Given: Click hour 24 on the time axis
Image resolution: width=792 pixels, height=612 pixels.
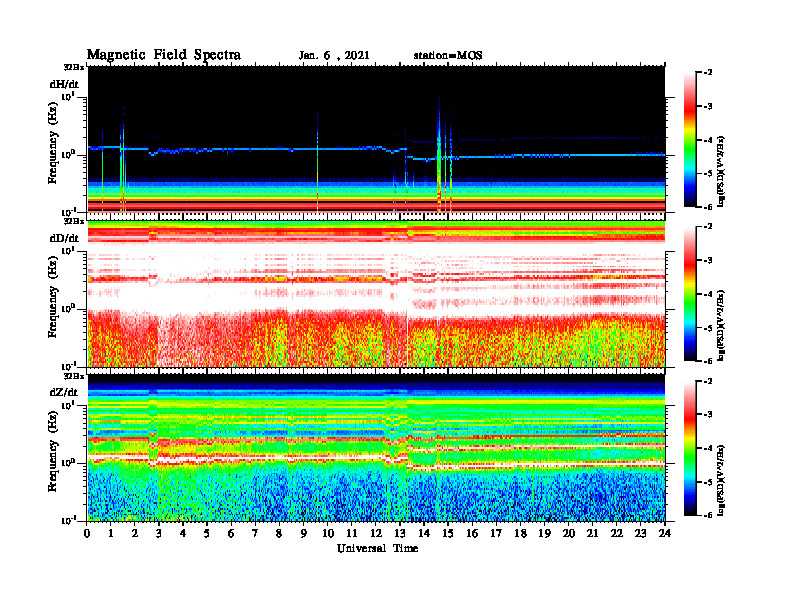Looking at the screenshot, I should point(665,534).
